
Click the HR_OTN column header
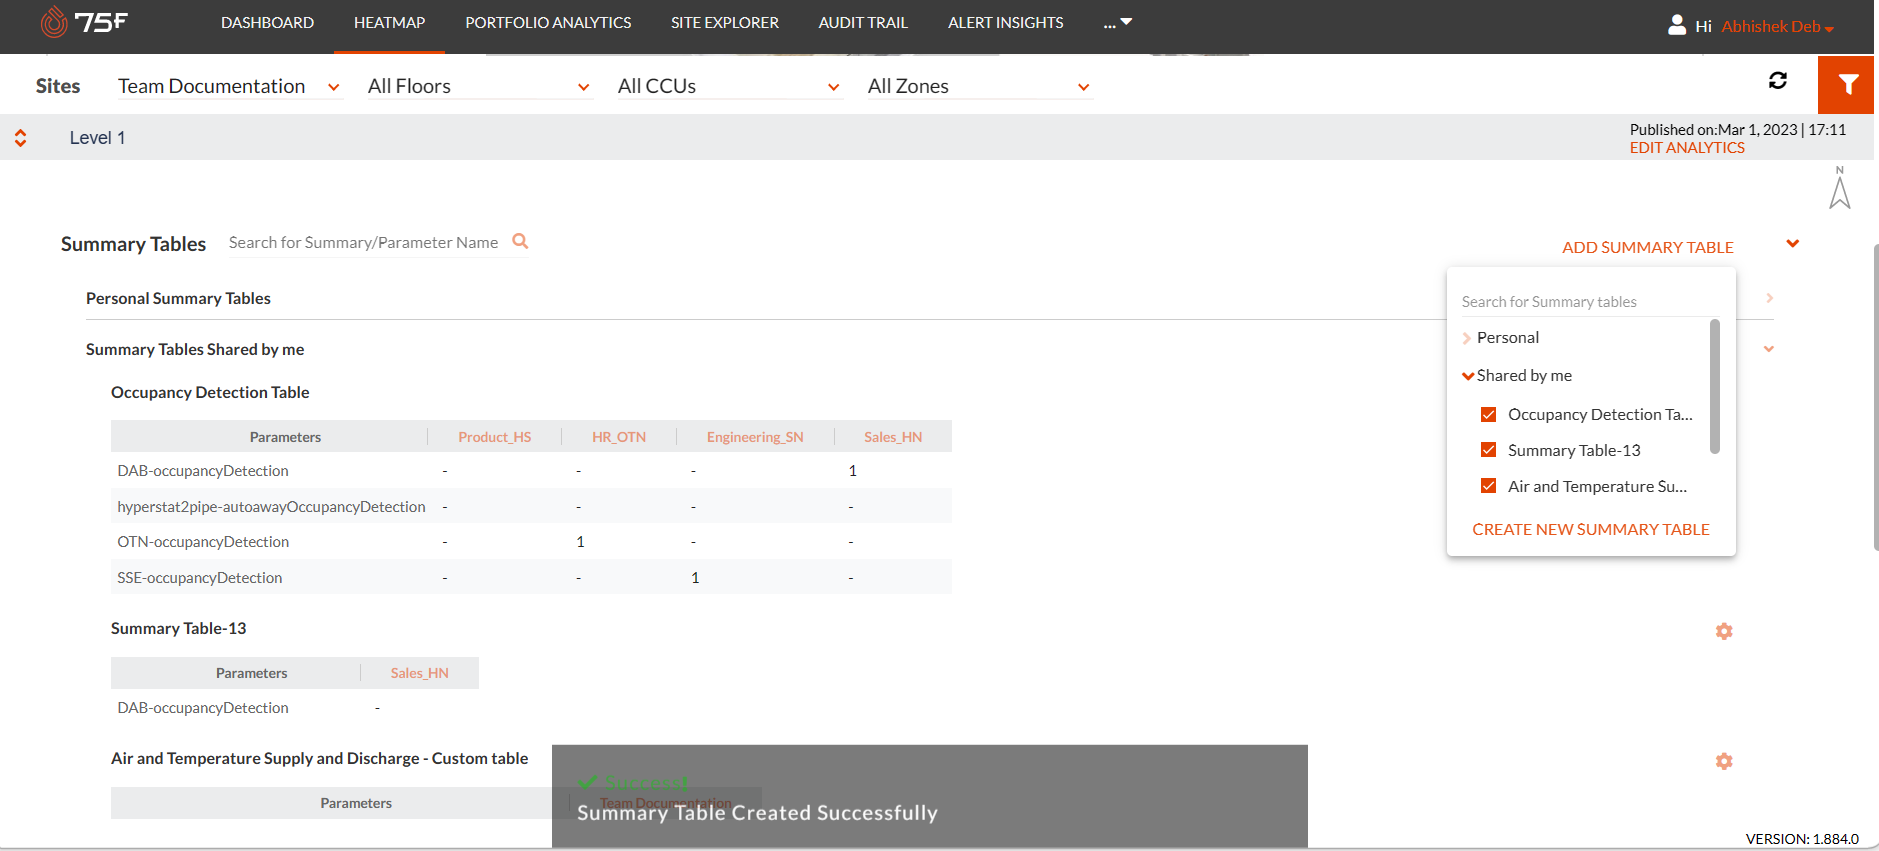(619, 437)
